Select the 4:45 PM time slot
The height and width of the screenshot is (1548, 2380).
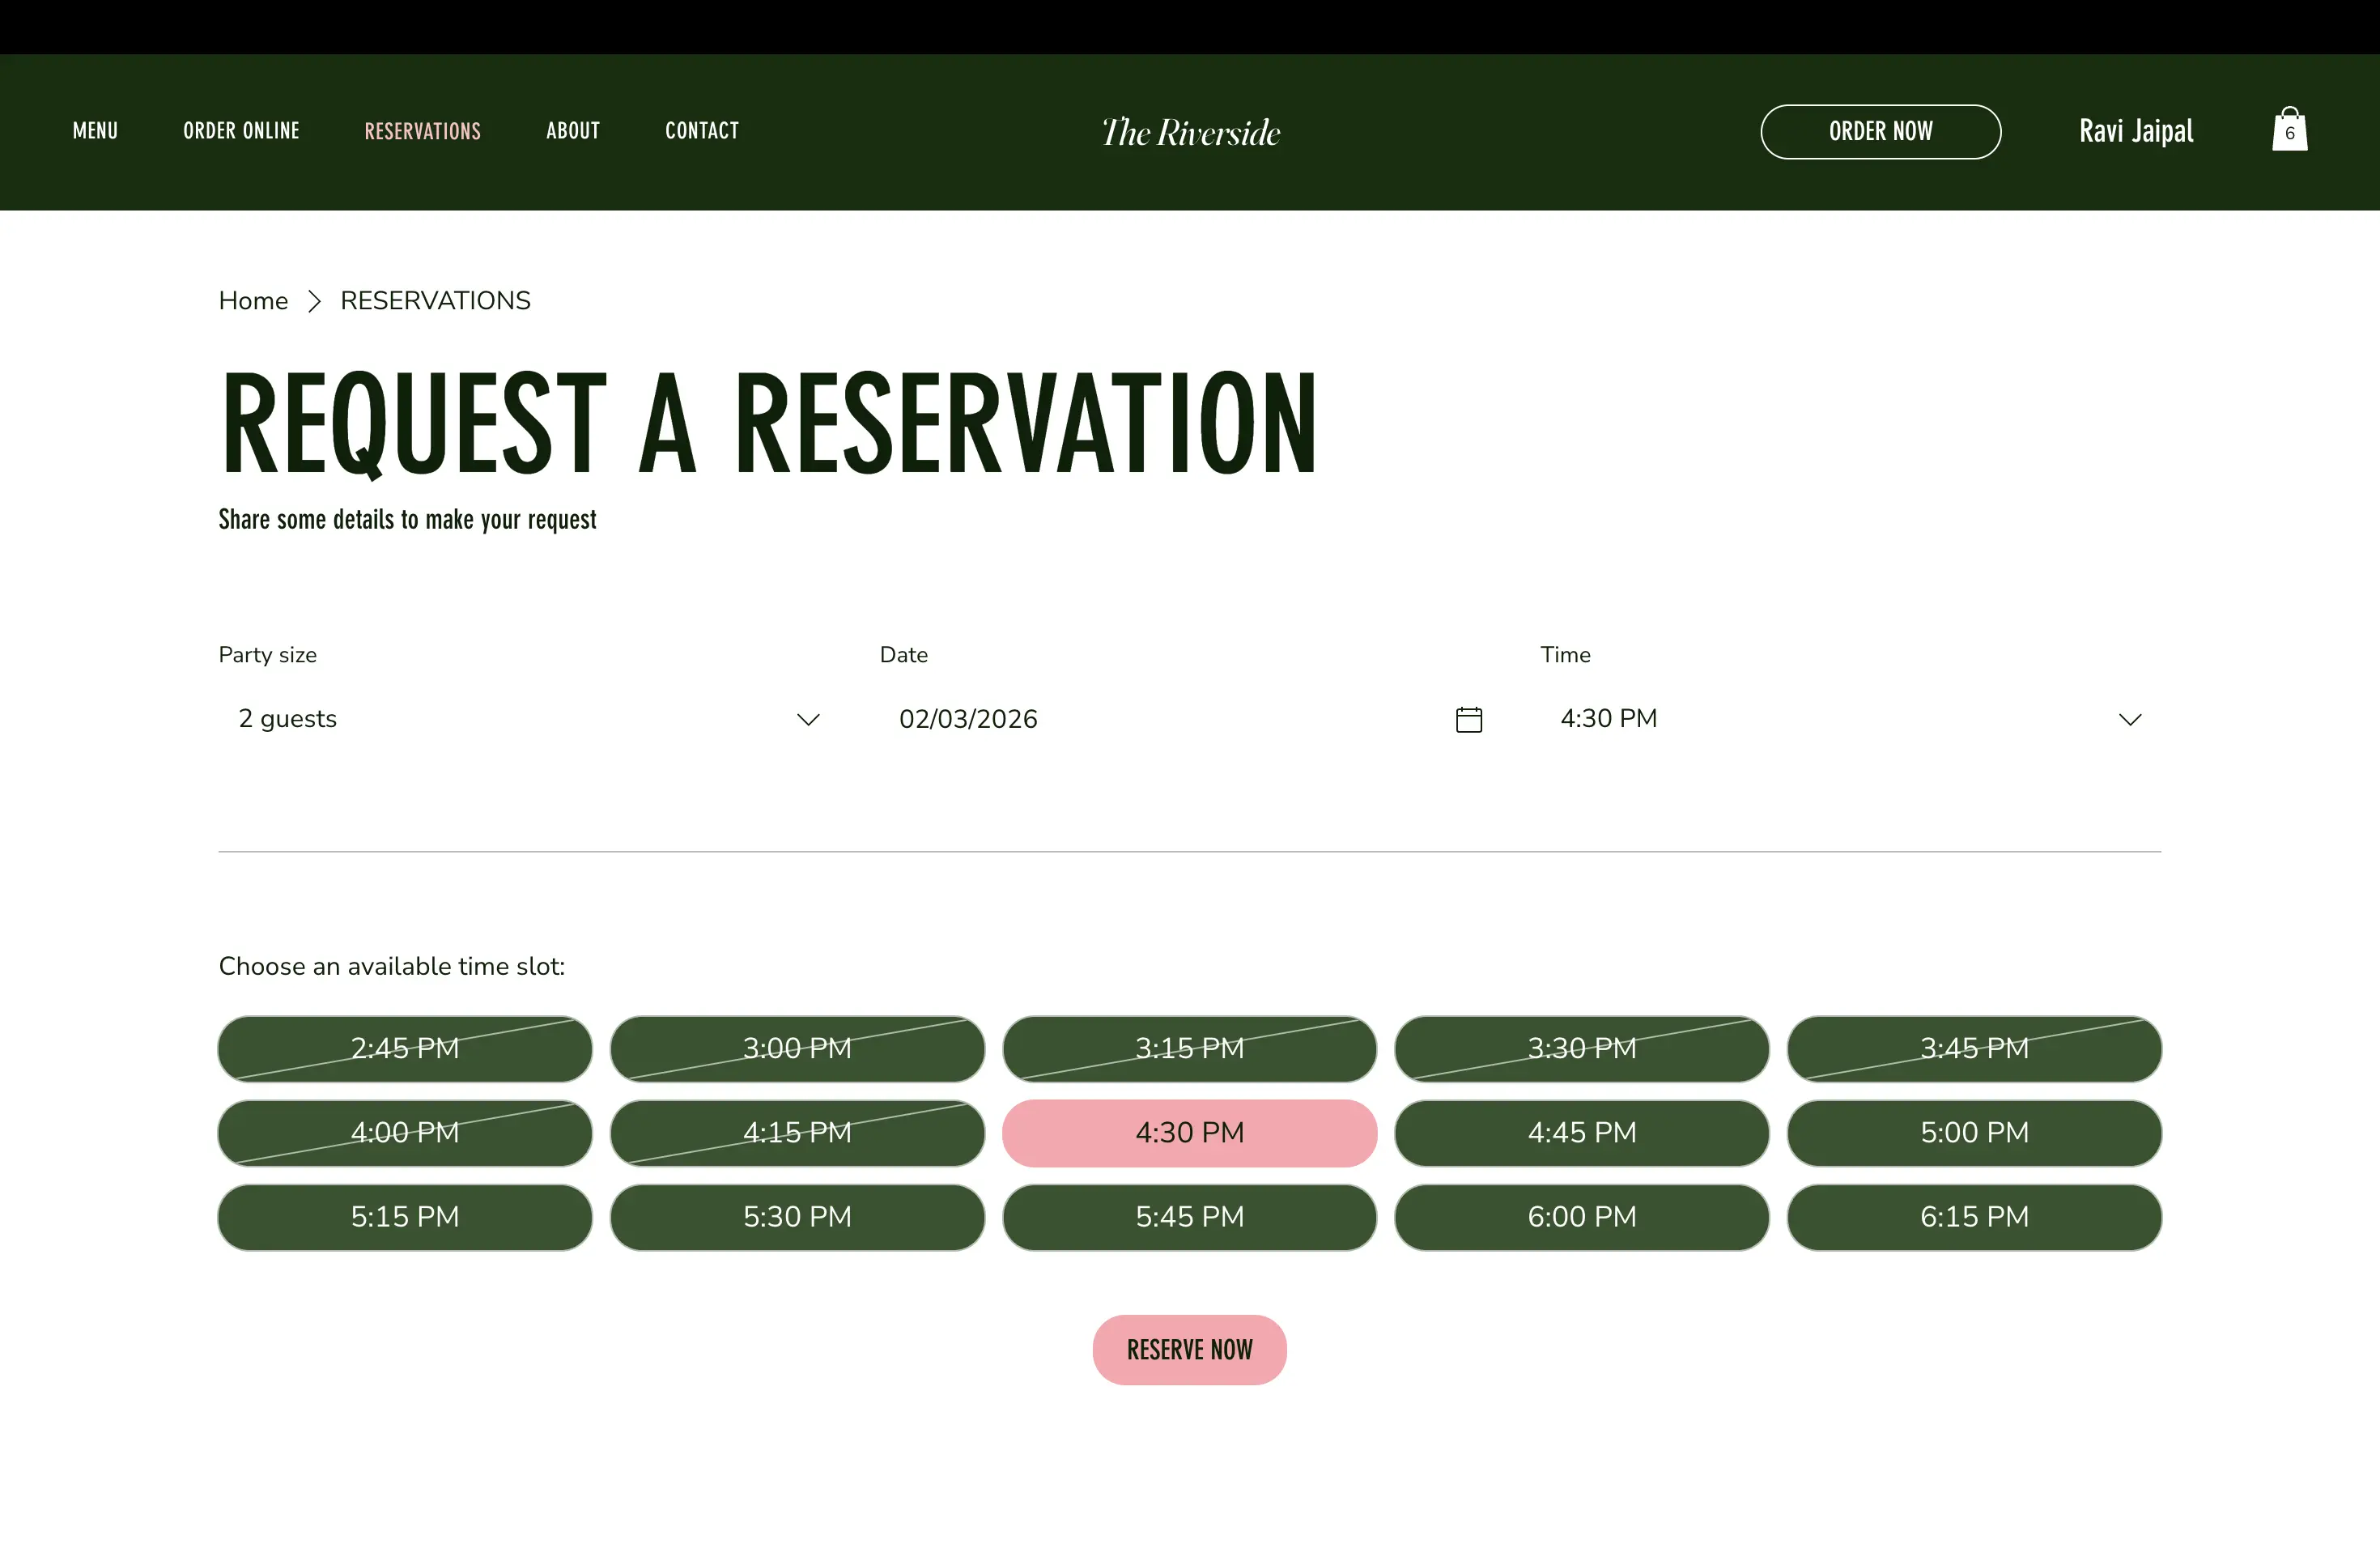[1581, 1133]
